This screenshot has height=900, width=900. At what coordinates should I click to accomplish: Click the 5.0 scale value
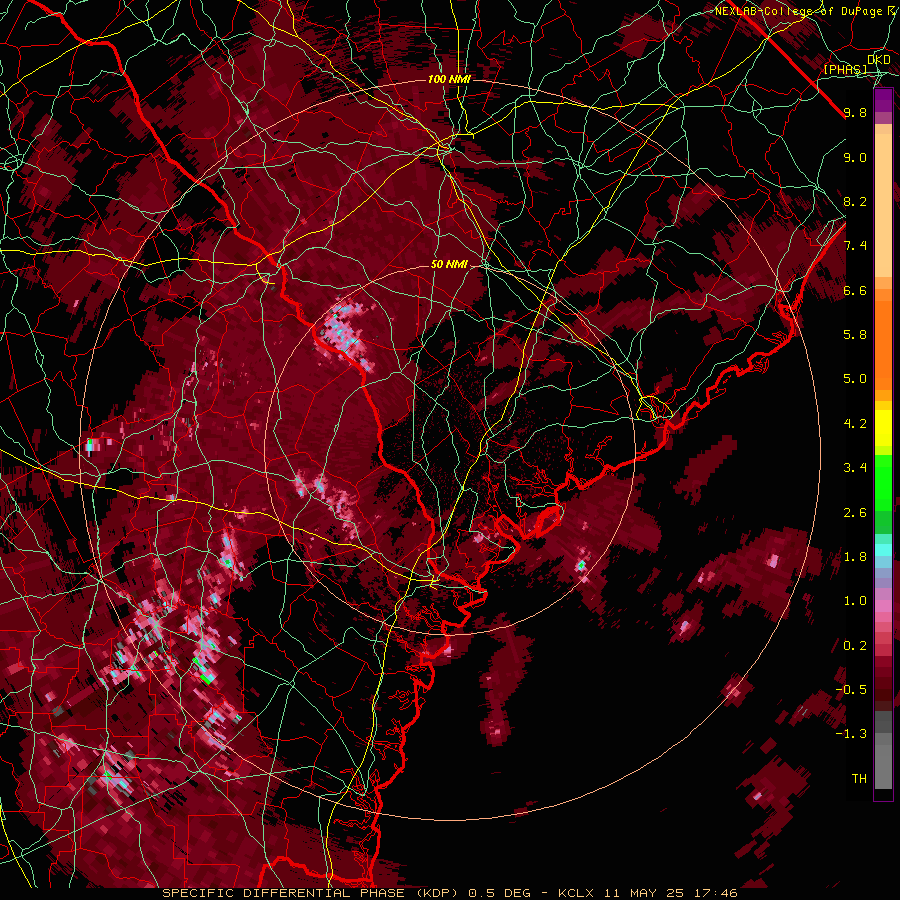click(855, 379)
